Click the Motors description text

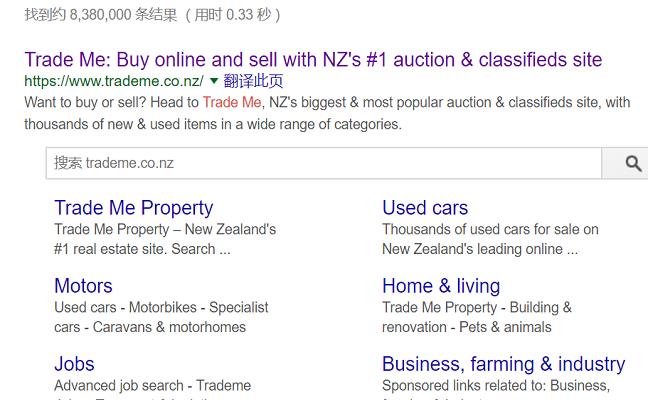click(160, 317)
